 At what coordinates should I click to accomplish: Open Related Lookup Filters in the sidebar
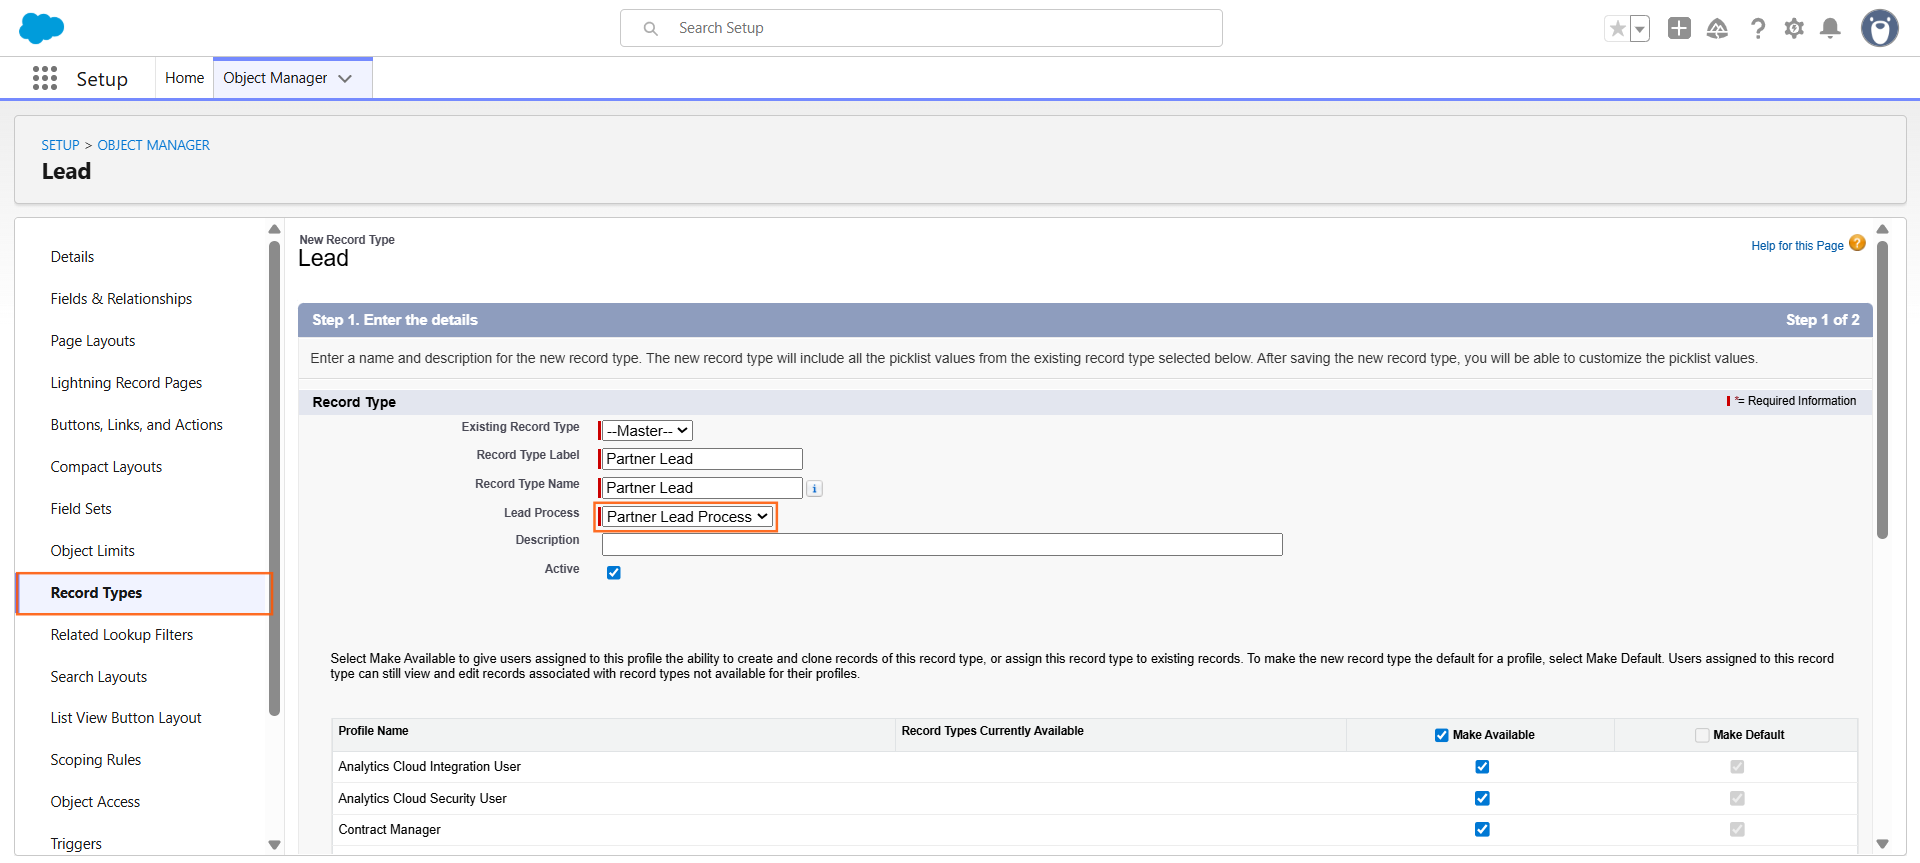[122, 635]
